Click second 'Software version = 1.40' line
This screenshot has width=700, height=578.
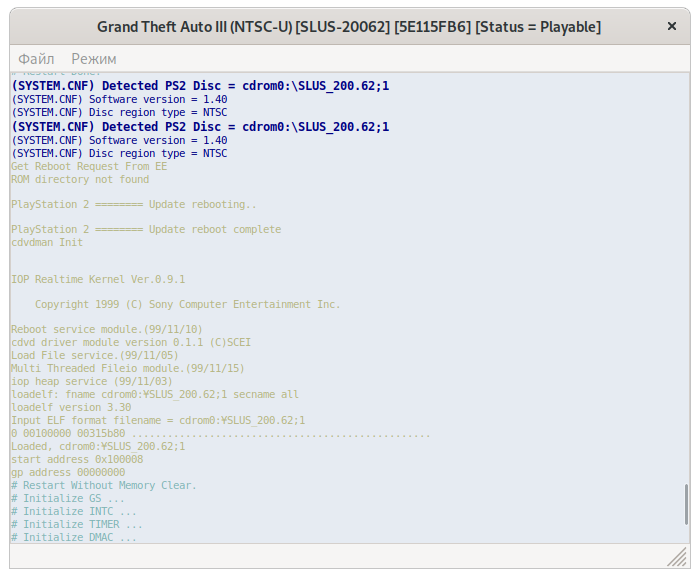click(119, 140)
